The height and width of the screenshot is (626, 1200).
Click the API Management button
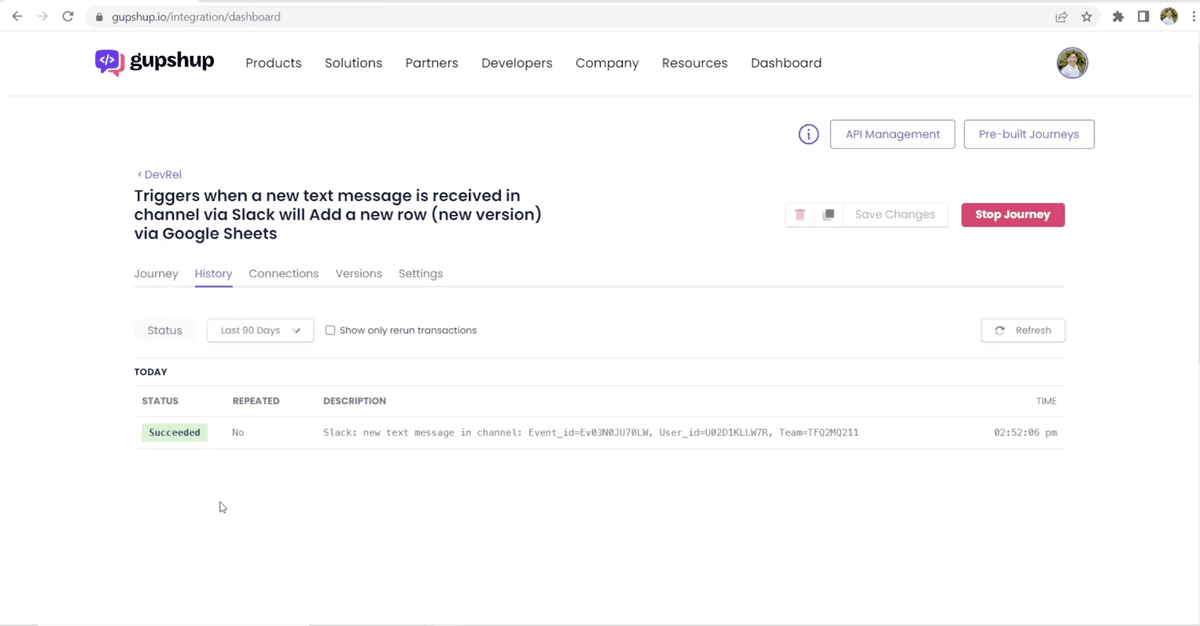(x=892, y=134)
